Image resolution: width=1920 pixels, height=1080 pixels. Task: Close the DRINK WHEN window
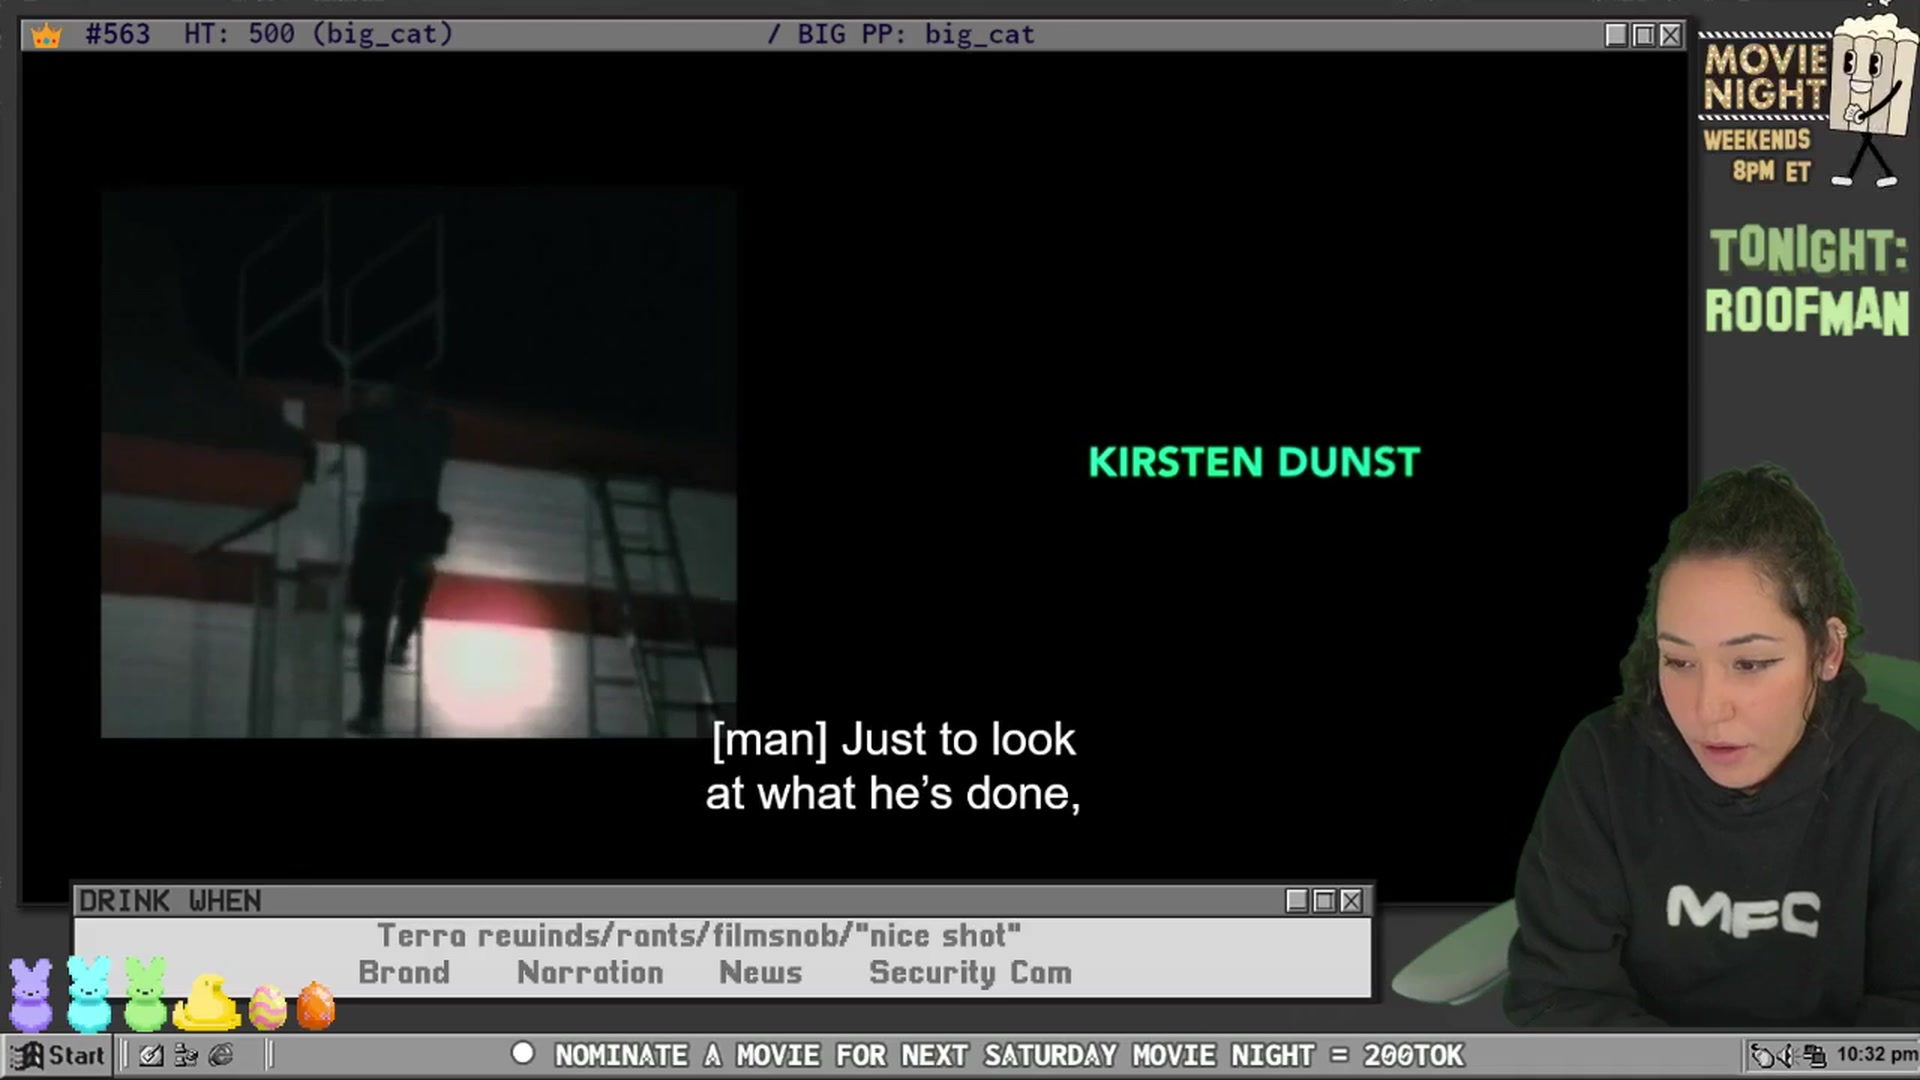click(x=1351, y=901)
